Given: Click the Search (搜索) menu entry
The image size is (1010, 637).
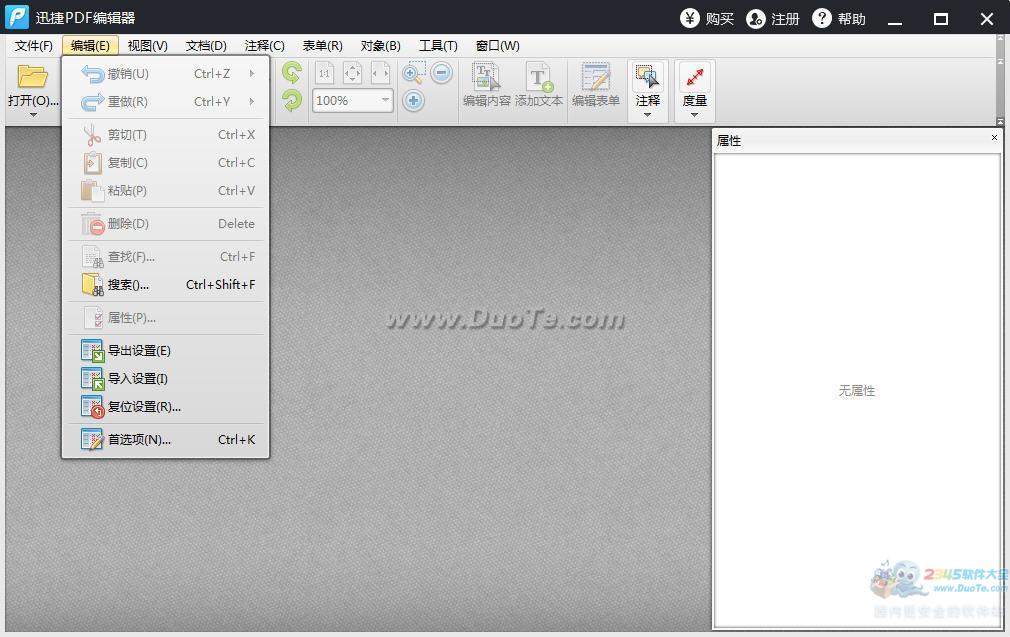Looking at the screenshot, I should [x=128, y=285].
